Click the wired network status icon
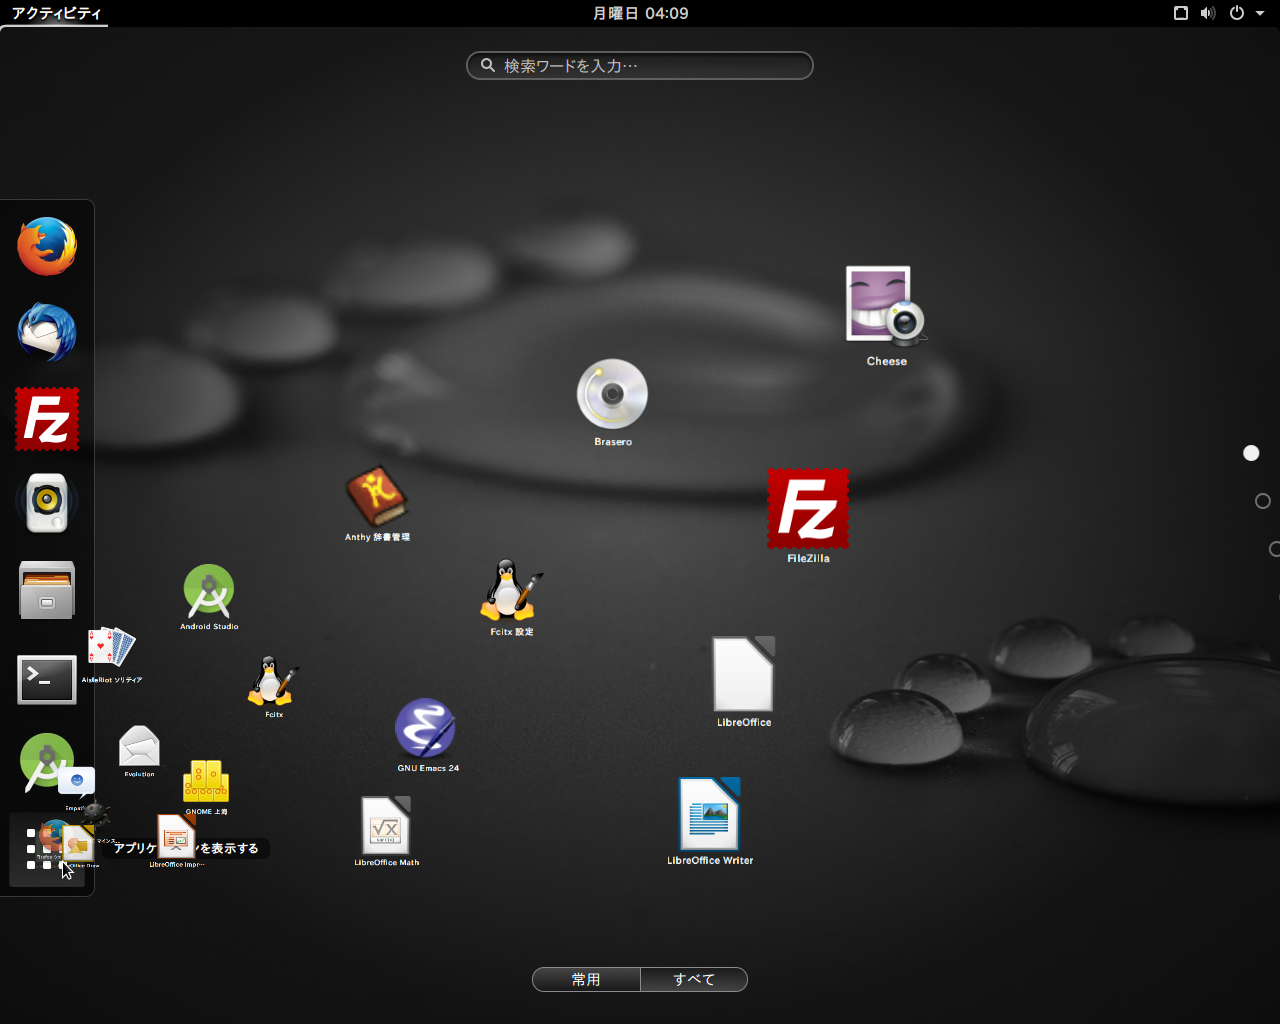The height and width of the screenshot is (1024, 1280). [1181, 13]
